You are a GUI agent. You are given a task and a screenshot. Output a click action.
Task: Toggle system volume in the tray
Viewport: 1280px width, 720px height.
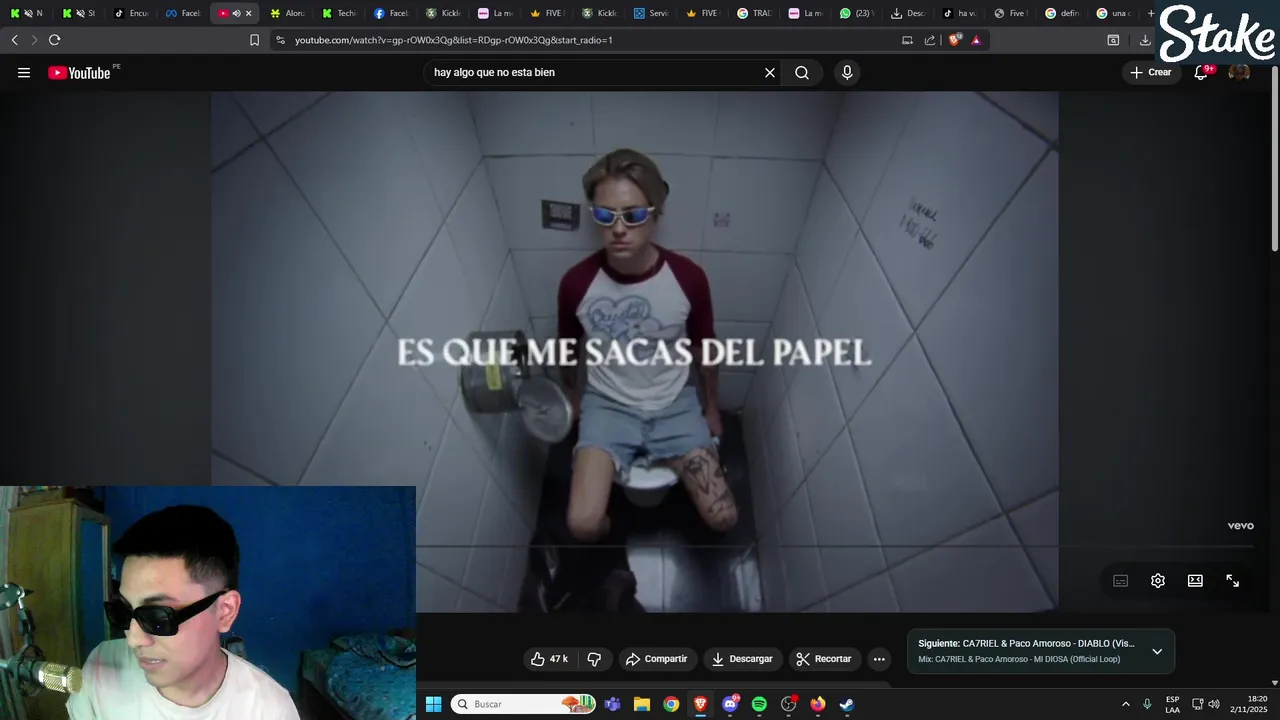(1214, 704)
